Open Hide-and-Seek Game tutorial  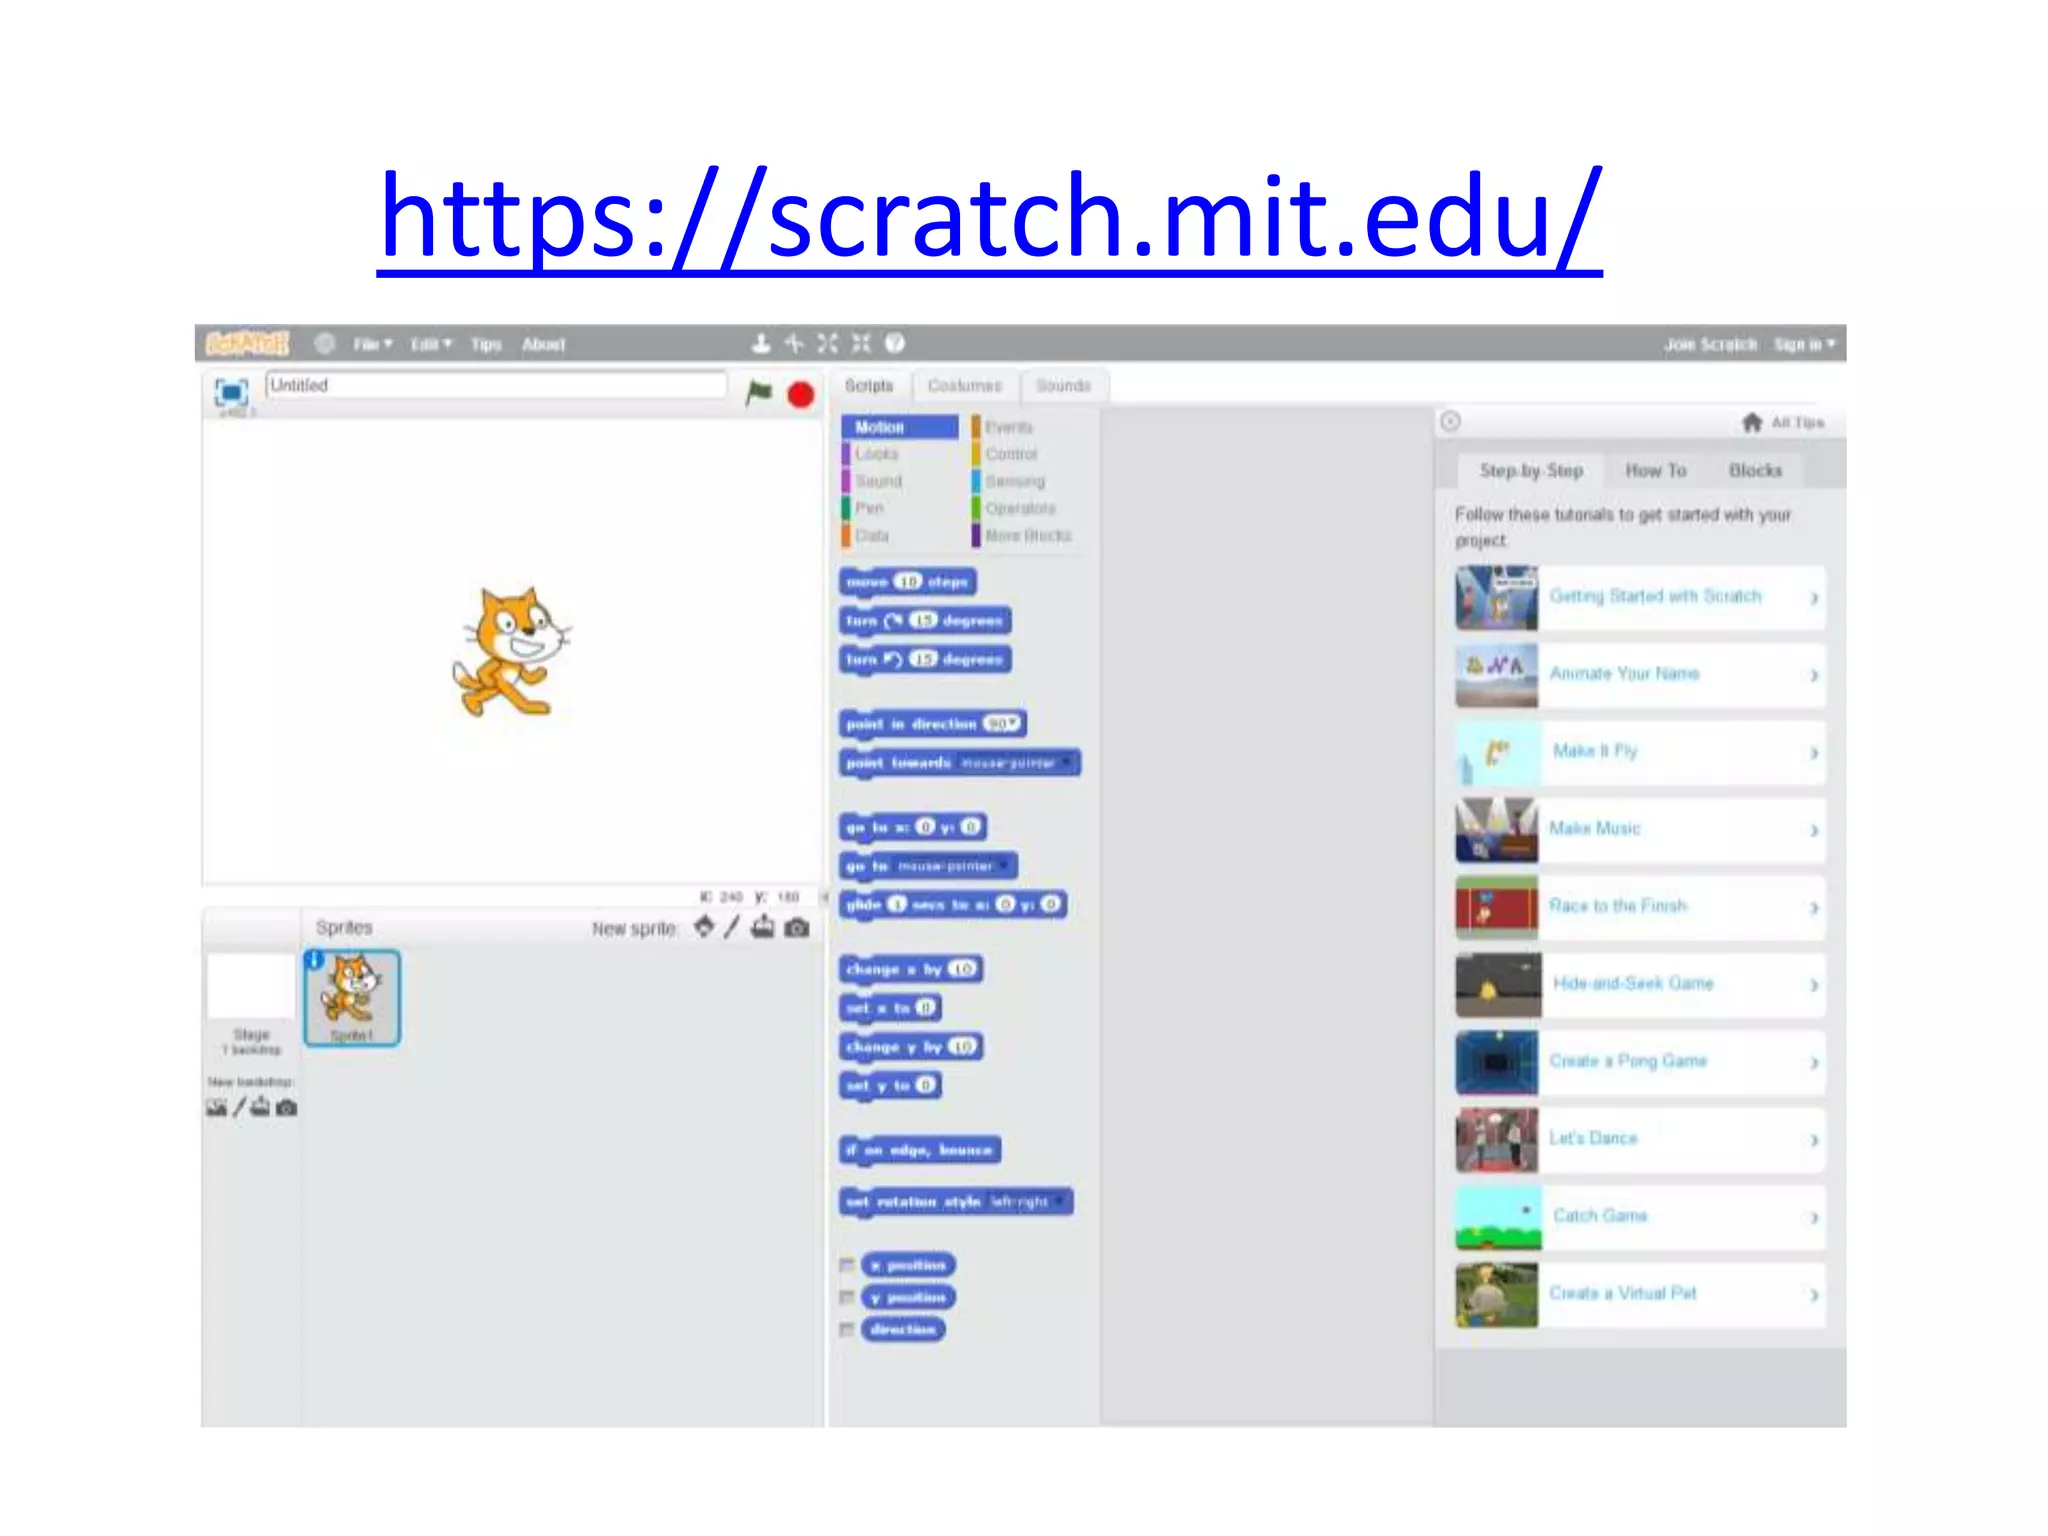pyautogui.click(x=1640, y=984)
